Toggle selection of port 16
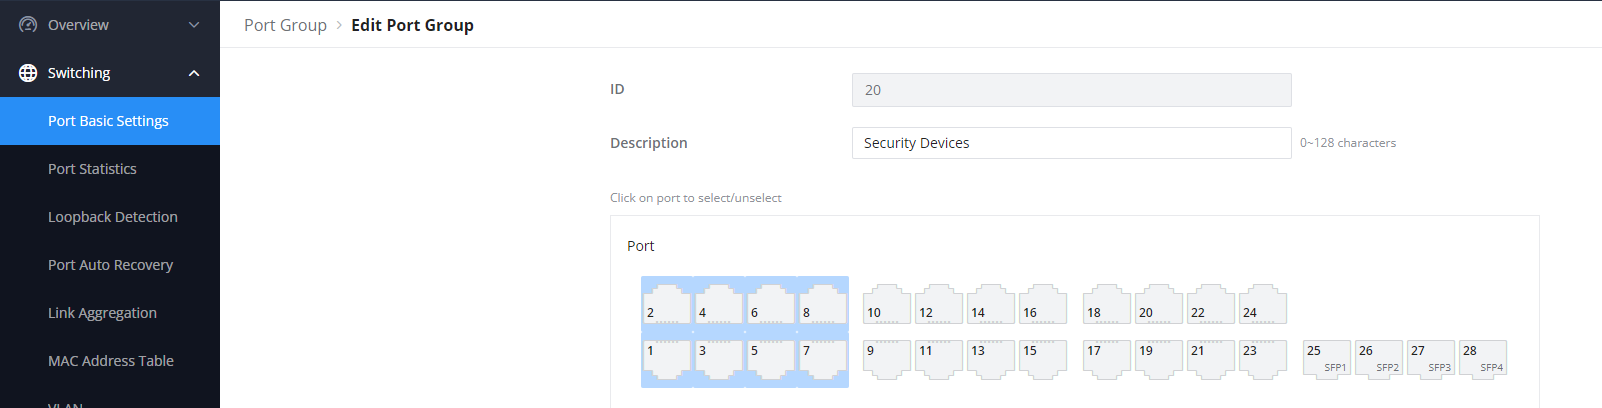This screenshot has width=1602, height=408. [x=1043, y=304]
